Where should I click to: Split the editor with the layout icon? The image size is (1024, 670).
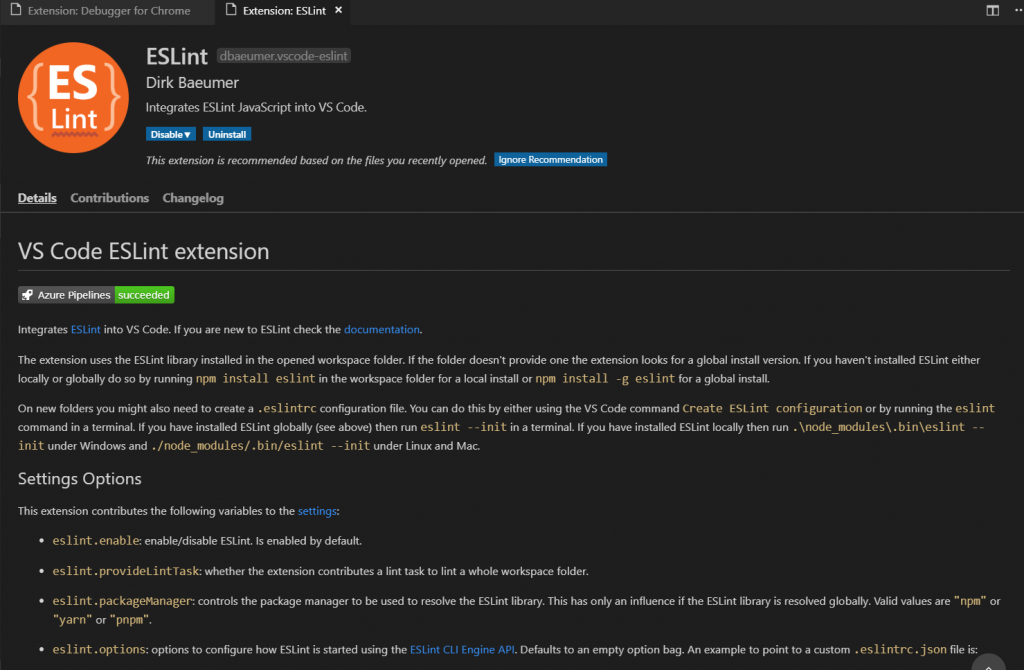(992, 11)
